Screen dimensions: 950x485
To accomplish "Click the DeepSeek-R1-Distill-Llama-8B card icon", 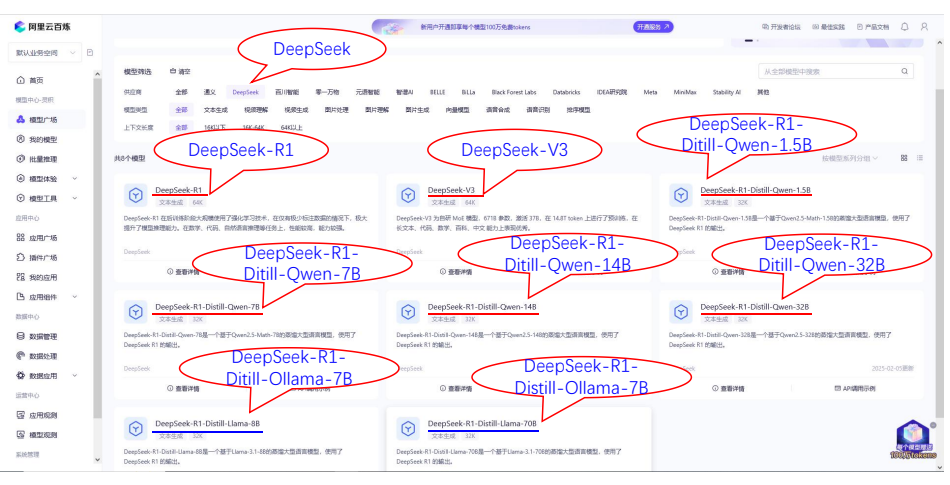I will point(135,429).
